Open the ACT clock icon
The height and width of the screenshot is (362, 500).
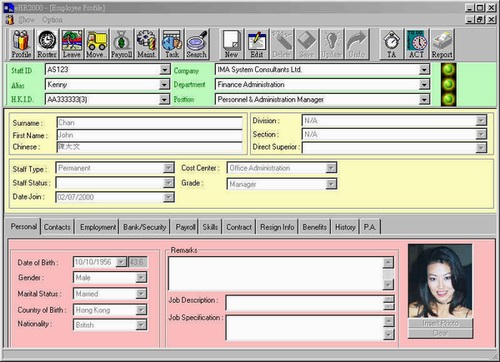pos(417,44)
